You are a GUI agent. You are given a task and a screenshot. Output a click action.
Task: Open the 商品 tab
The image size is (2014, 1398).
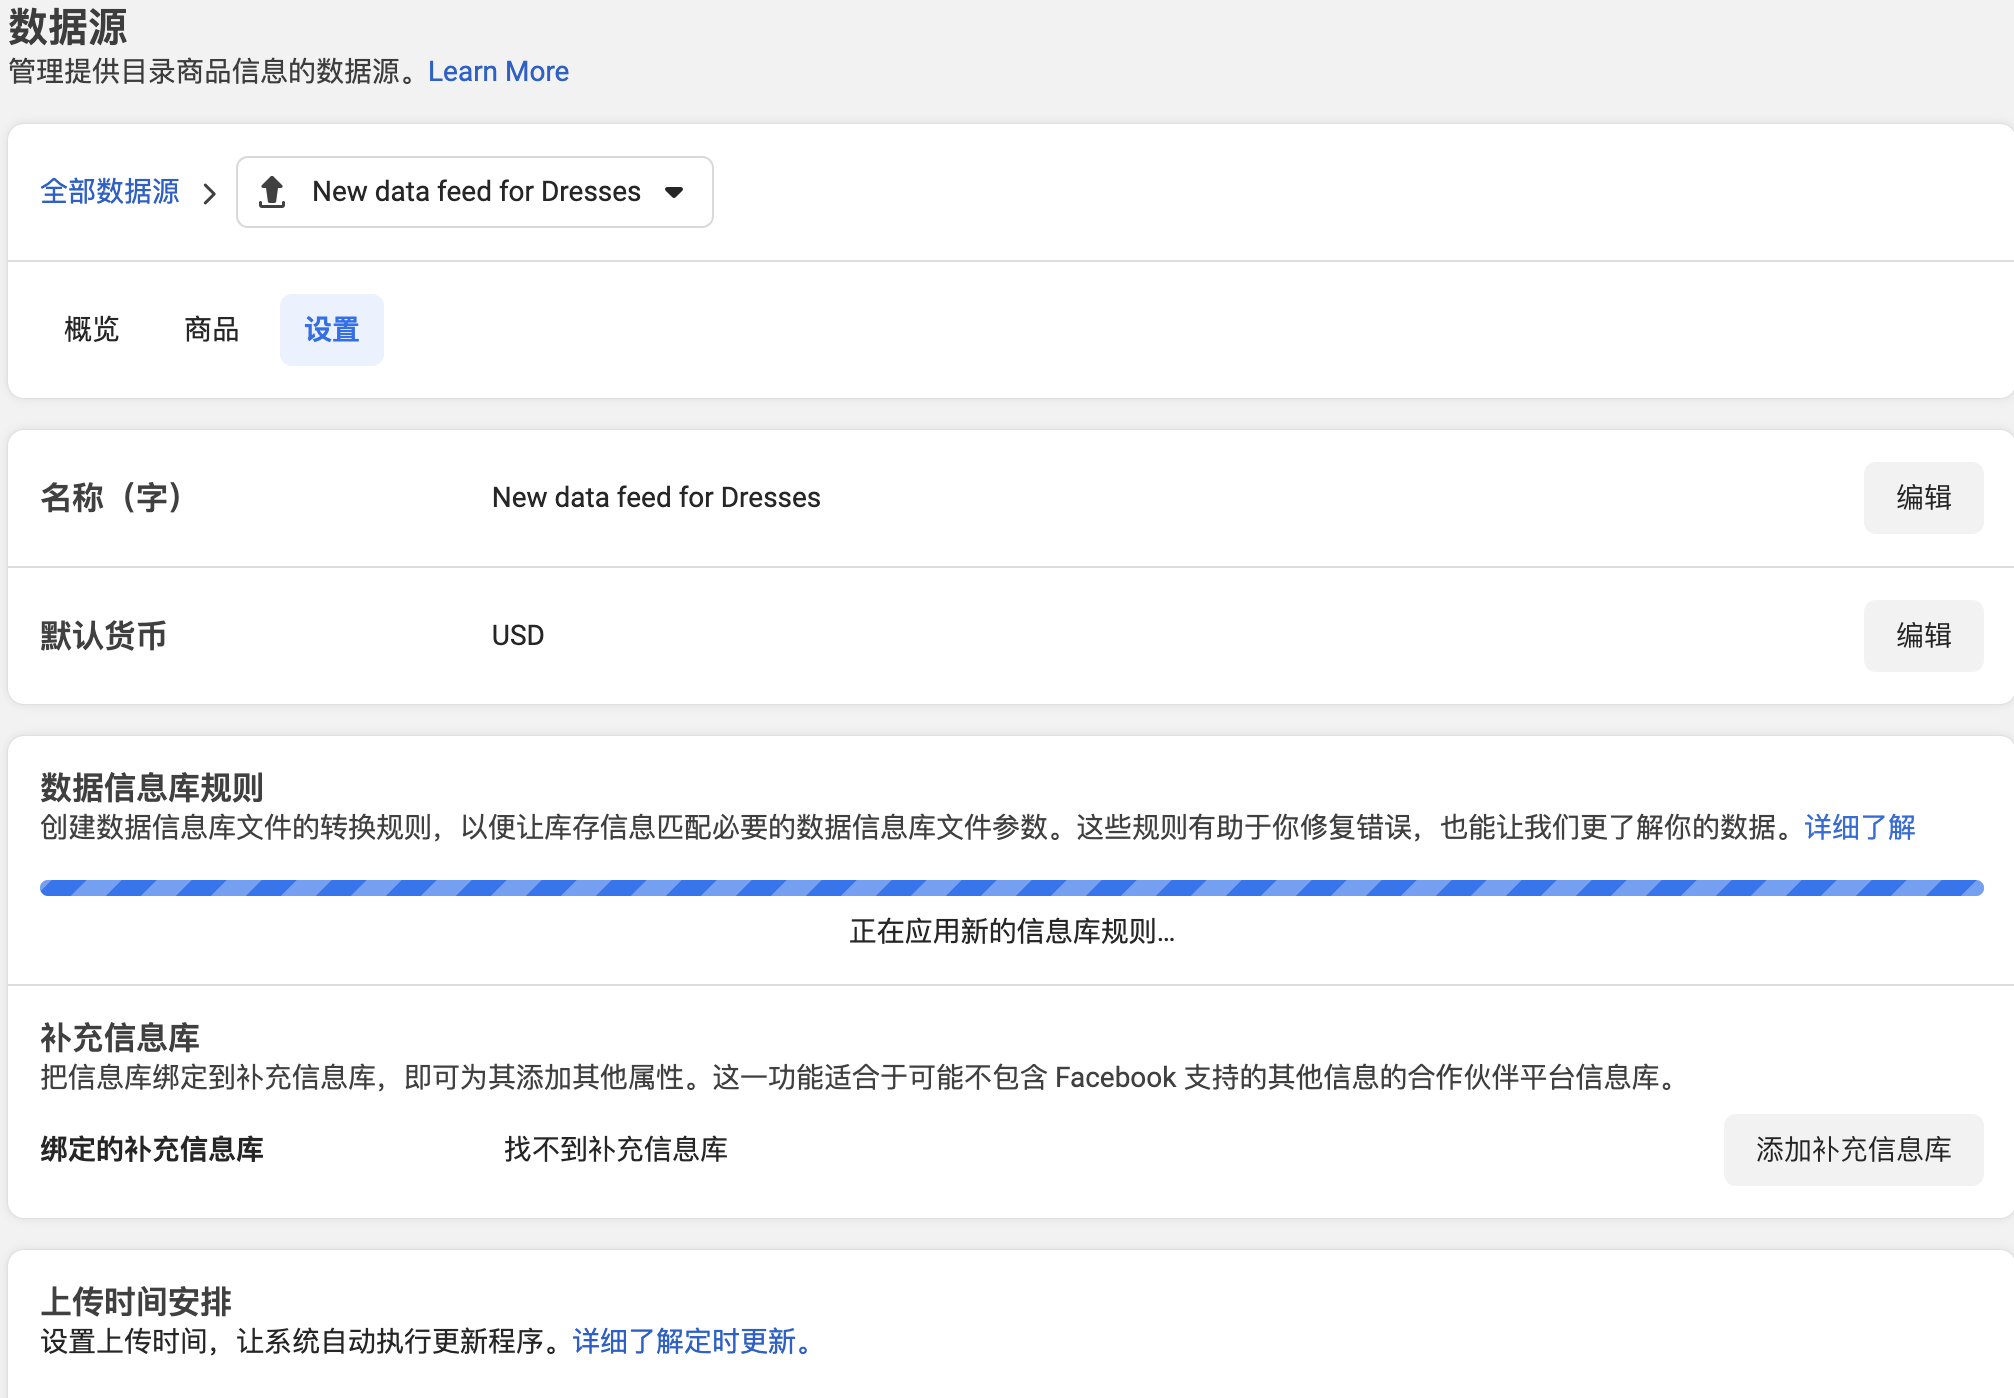pos(210,329)
